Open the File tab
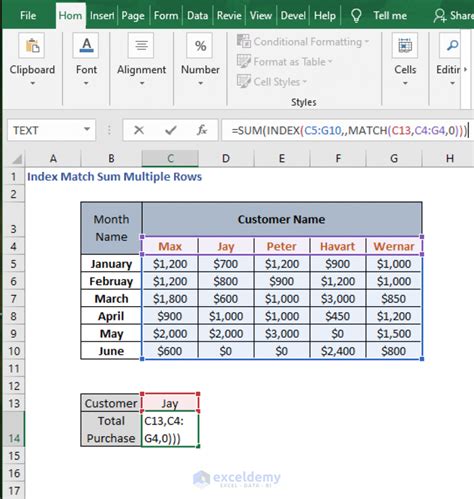The height and width of the screenshot is (499, 474). point(28,15)
